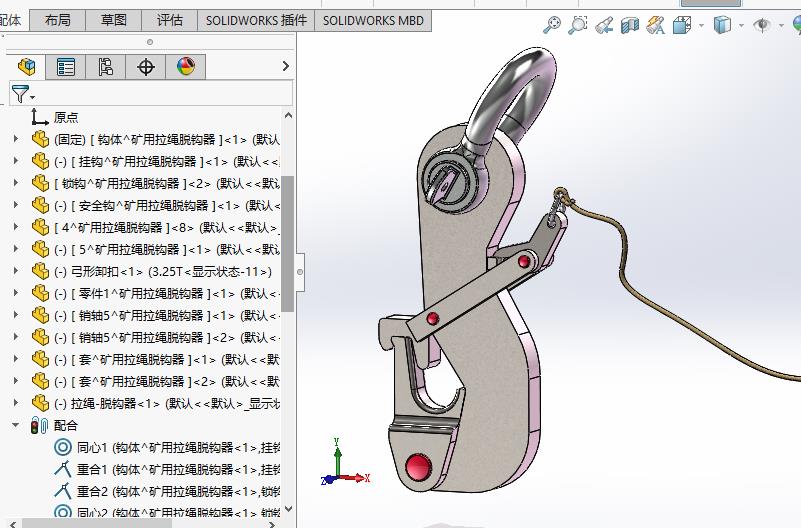This screenshot has height=528, width=801.
Task: Open View Orientation dropdown arrow
Action: click(x=701, y=26)
